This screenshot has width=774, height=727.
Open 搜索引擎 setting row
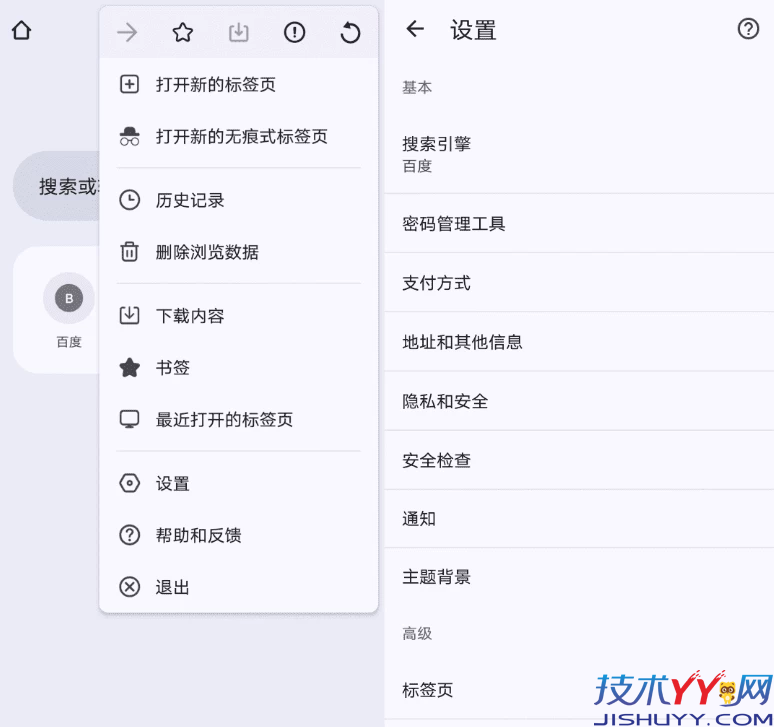[579, 154]
